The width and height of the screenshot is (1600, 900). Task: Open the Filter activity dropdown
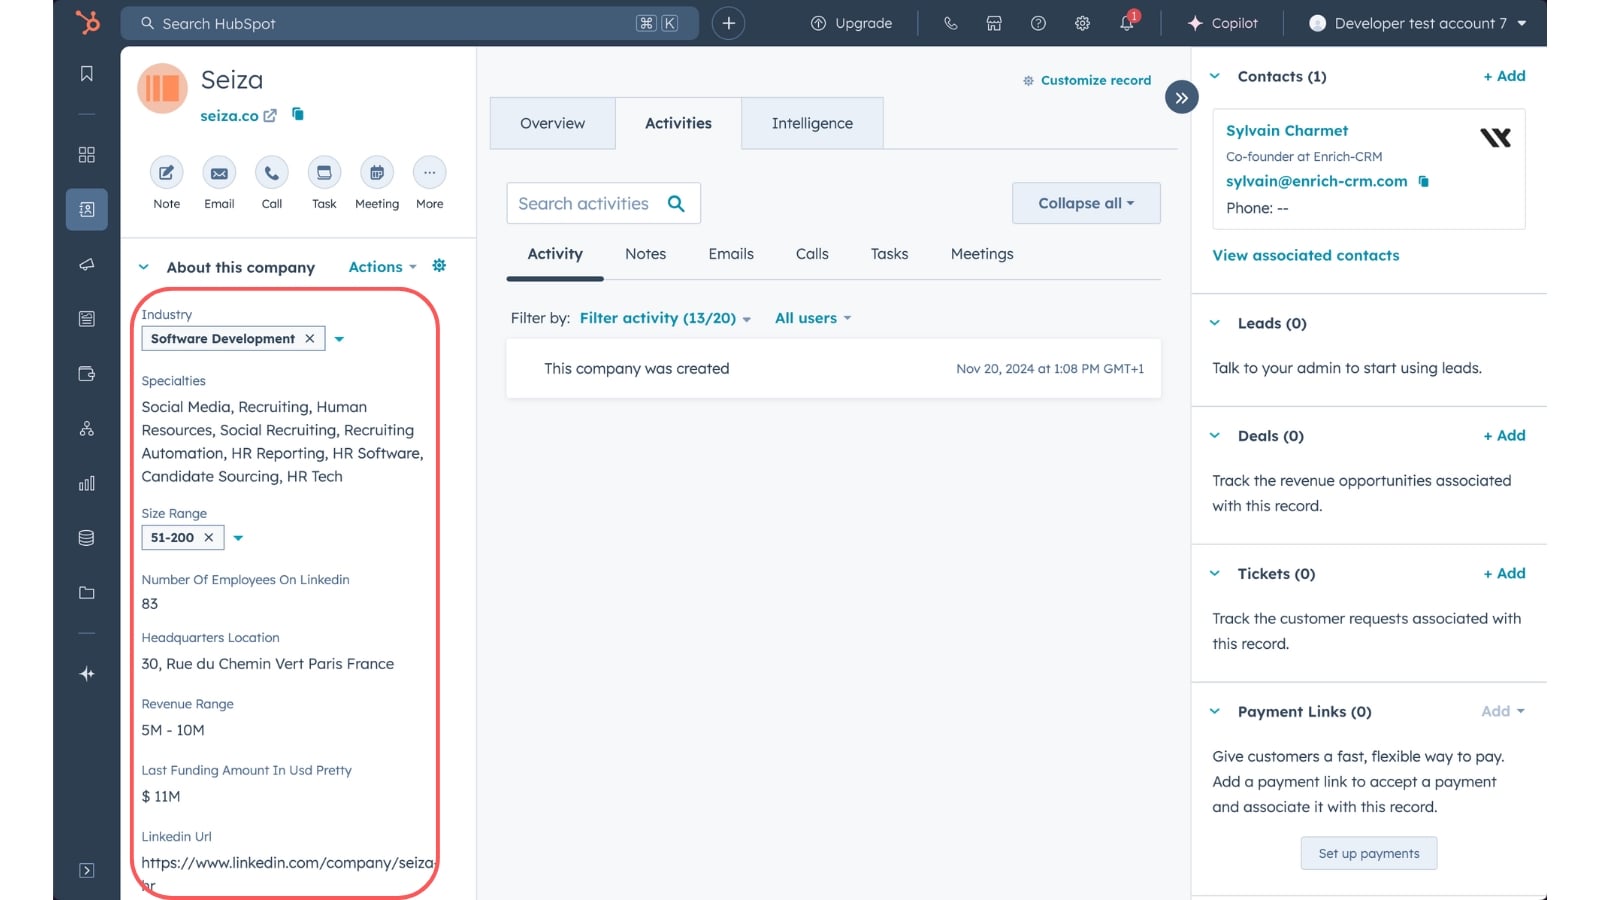tap(665, 318)
